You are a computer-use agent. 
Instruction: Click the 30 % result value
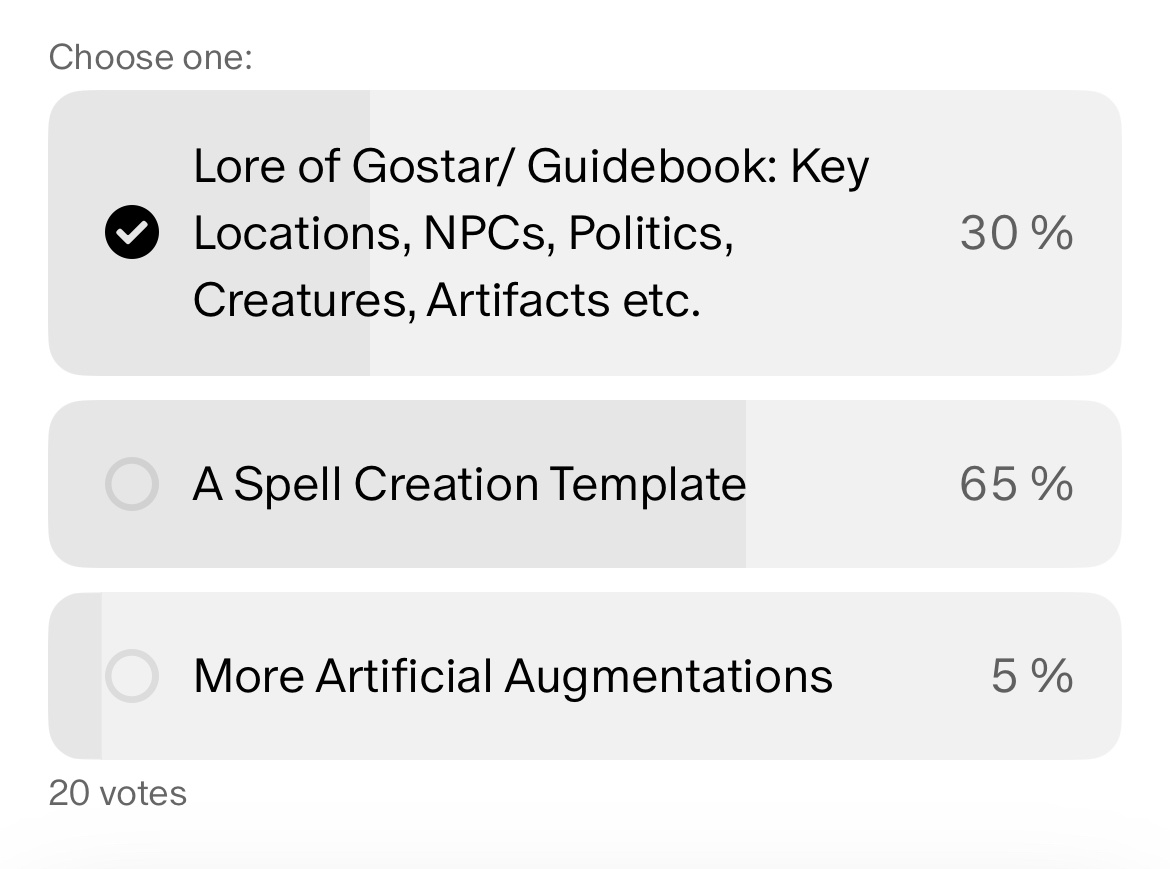click(1016, 233)
